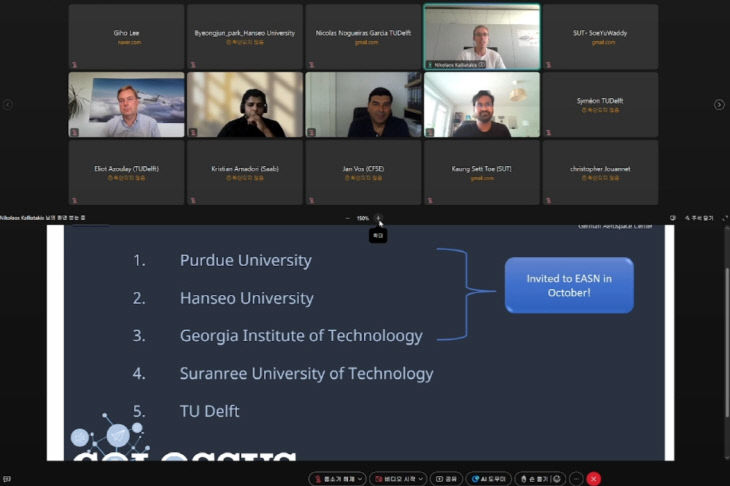Select the Jan Vos (CFSE) participant tile
This screenshot has height=486, width=730.
coord(363,172)
